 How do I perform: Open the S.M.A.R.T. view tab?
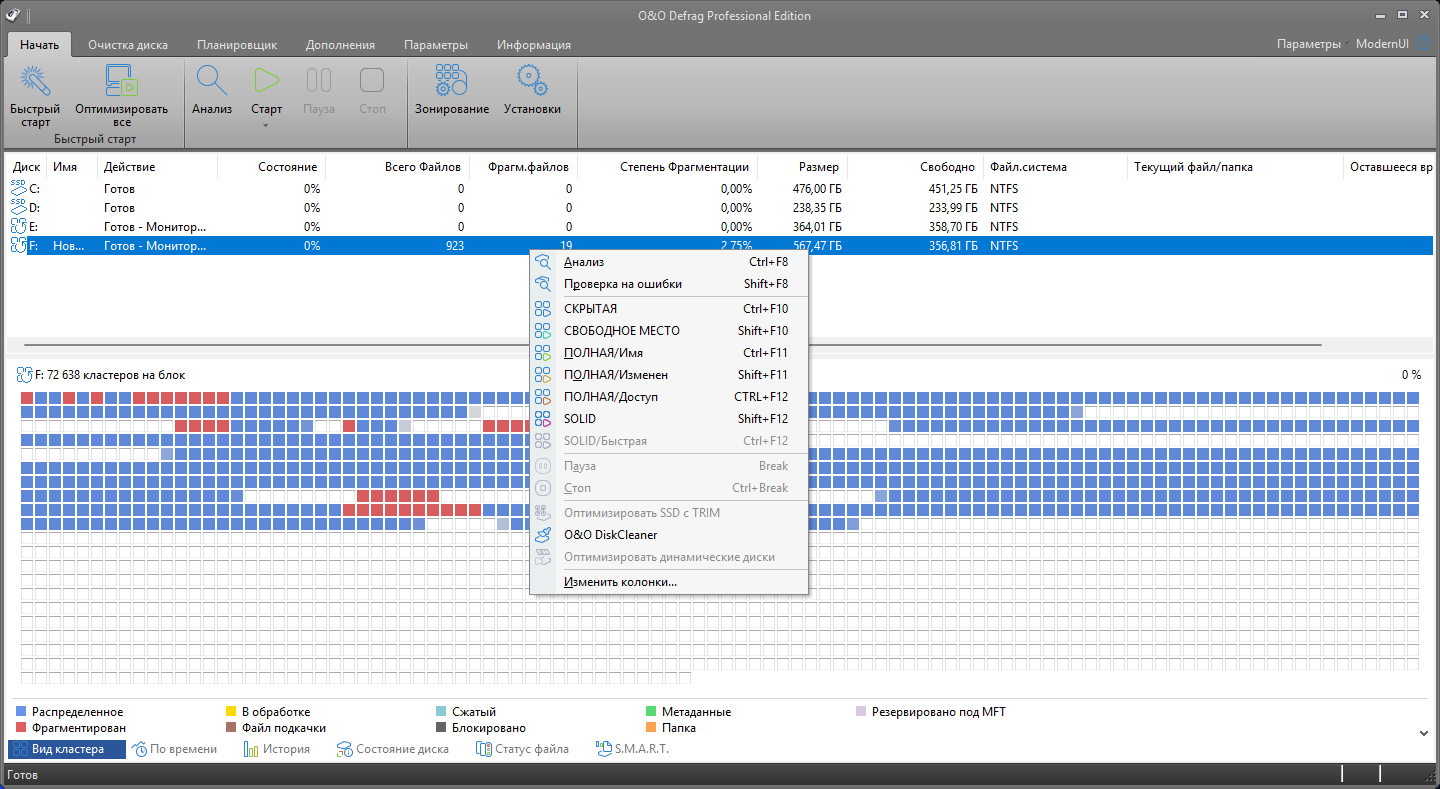coord(632,749)
